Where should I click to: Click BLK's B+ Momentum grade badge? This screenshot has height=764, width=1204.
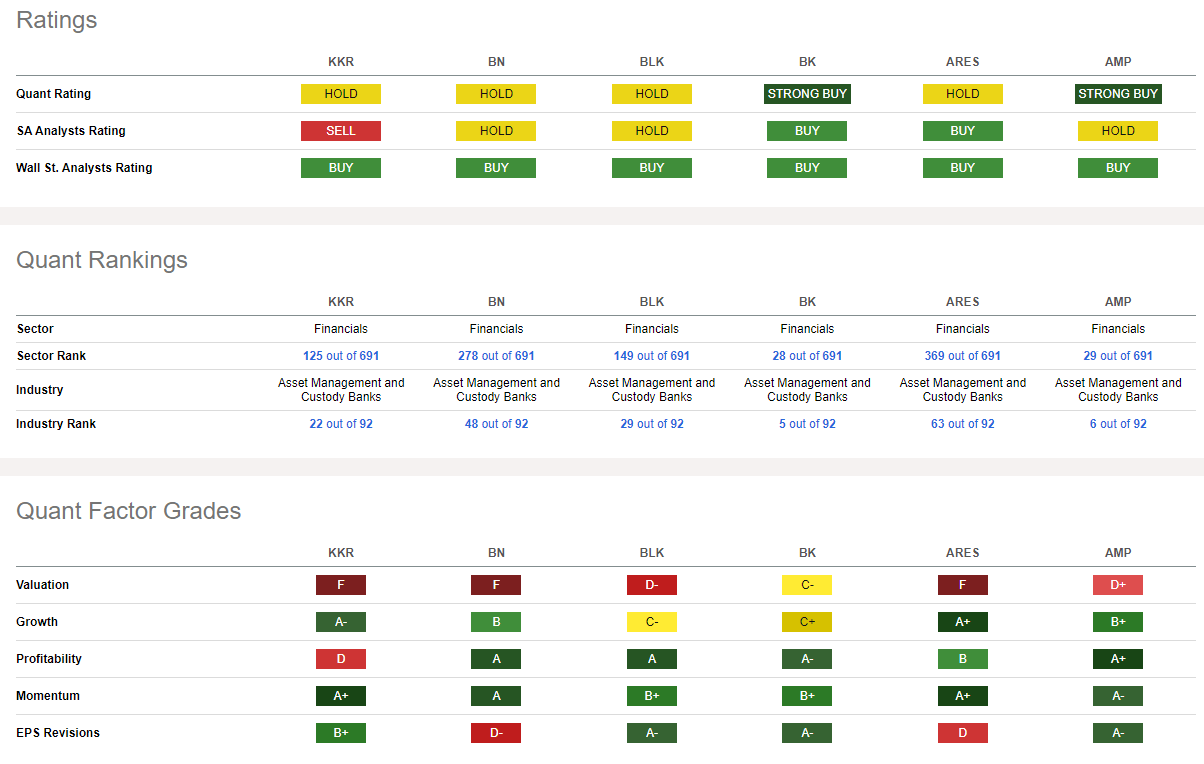651,696
